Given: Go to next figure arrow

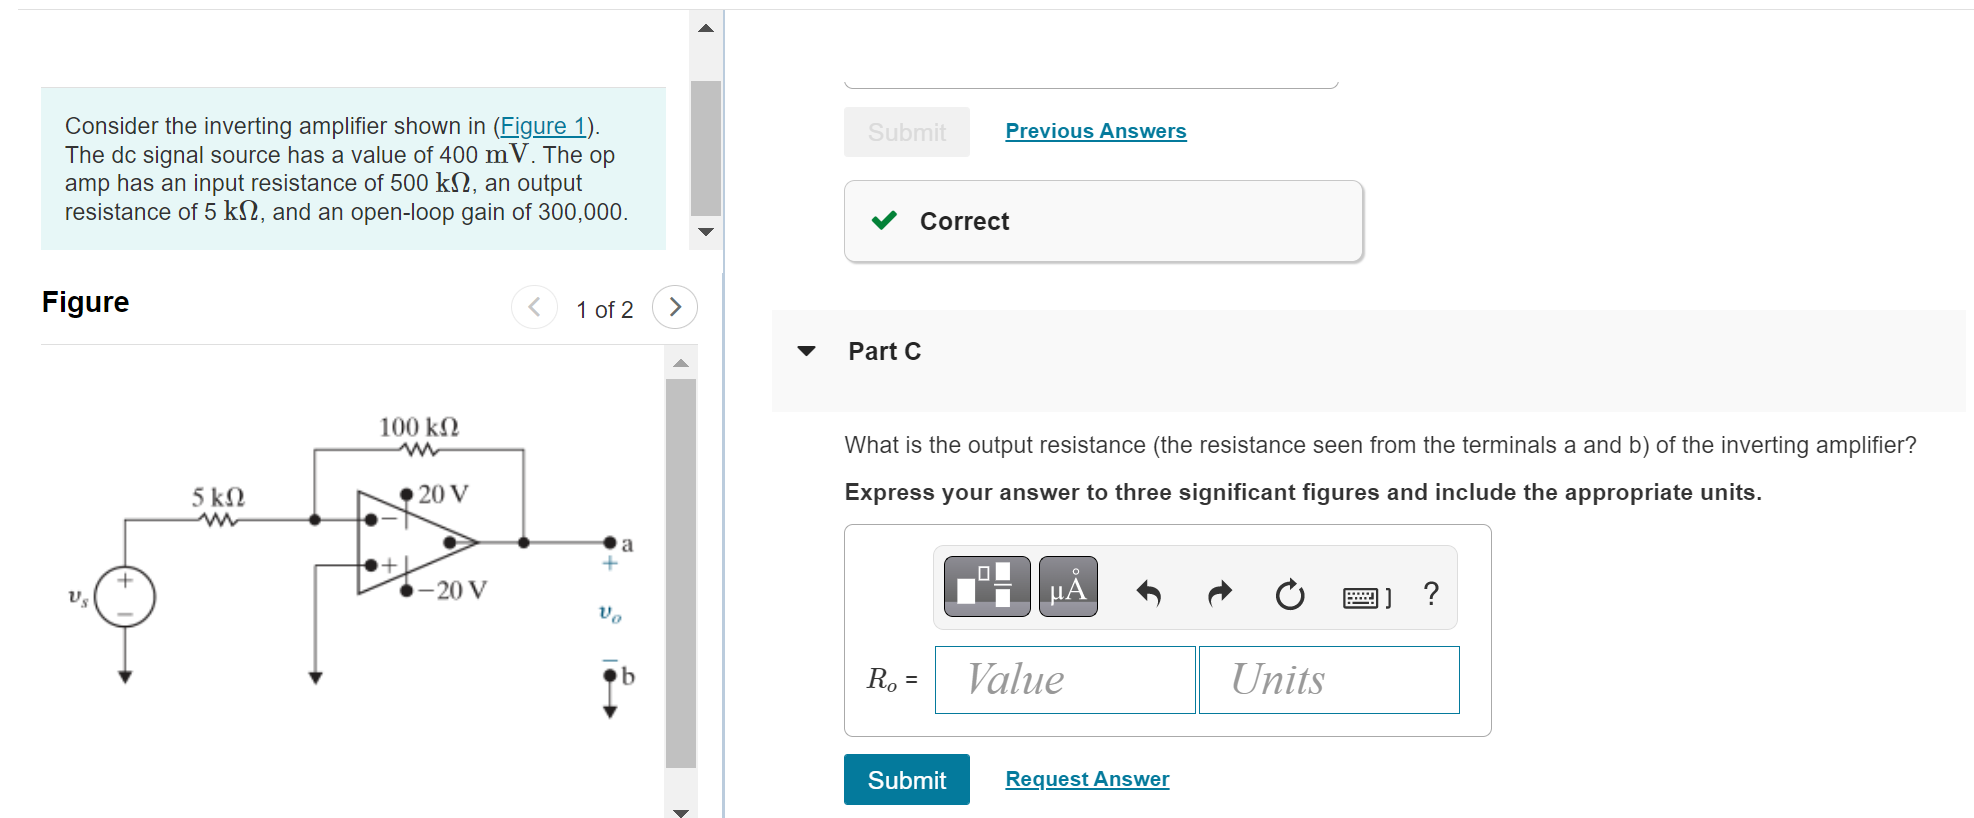Looking at the screenshot, I should [x=675, y=307].
